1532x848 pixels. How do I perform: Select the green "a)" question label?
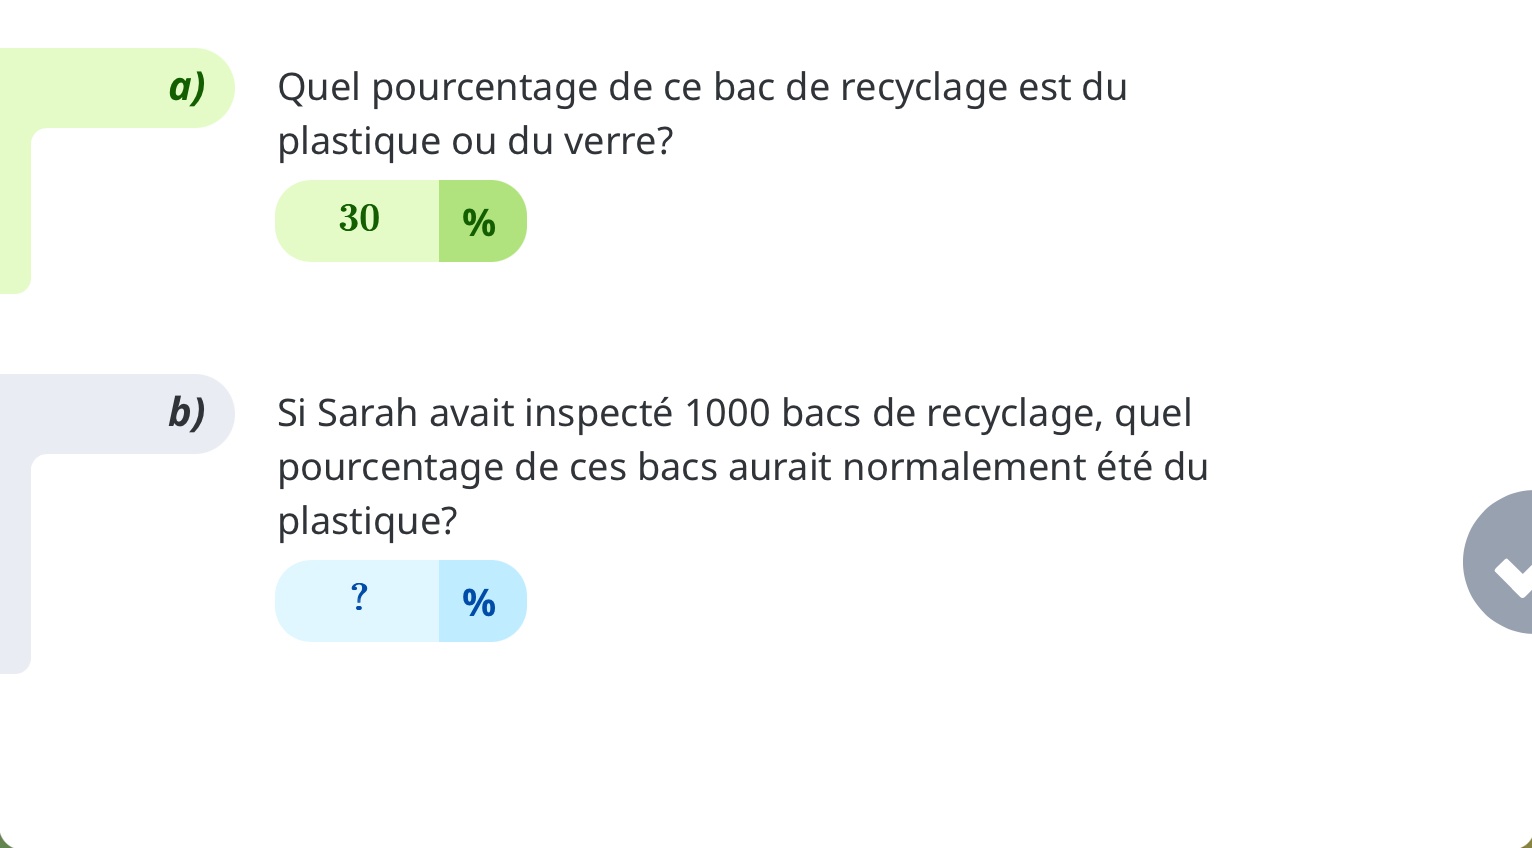coord(187,87)
